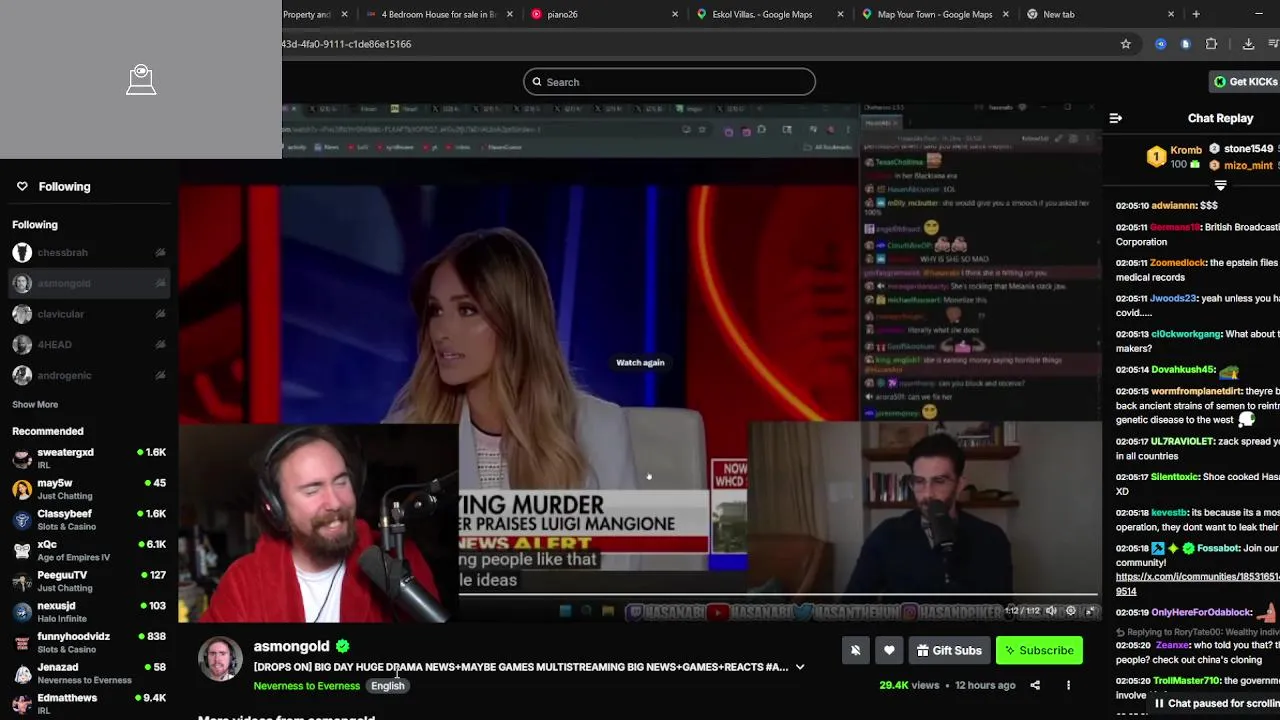
Task: Click the Kick search field
Action: click(x=669, y=82)
